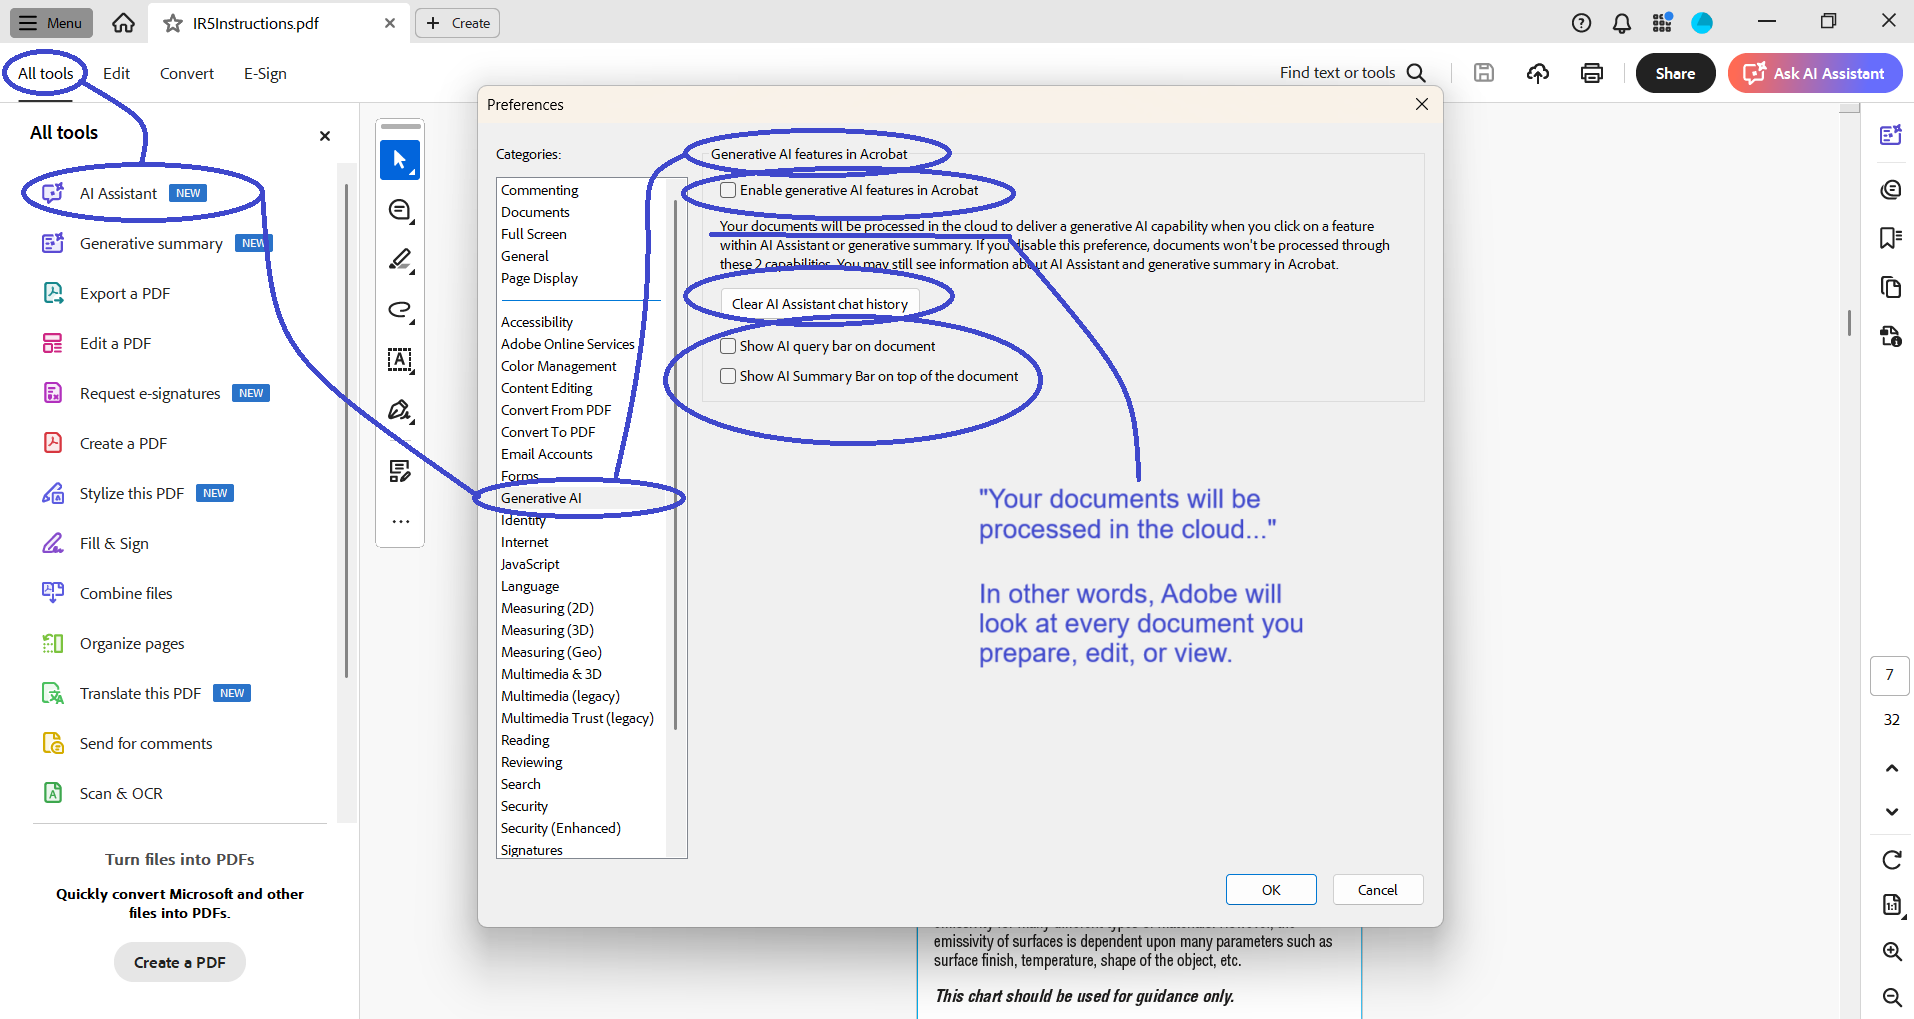The height and width of the screenshot is (1019, 1914).
Task: Click the Create new tab button
Action: [458, 23]
